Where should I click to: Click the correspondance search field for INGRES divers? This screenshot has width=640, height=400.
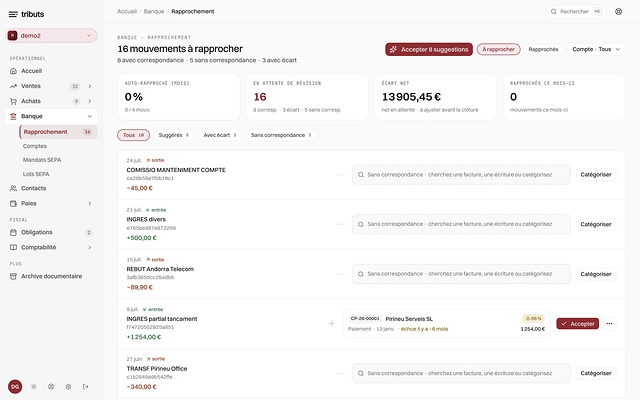tap(461, 224)
